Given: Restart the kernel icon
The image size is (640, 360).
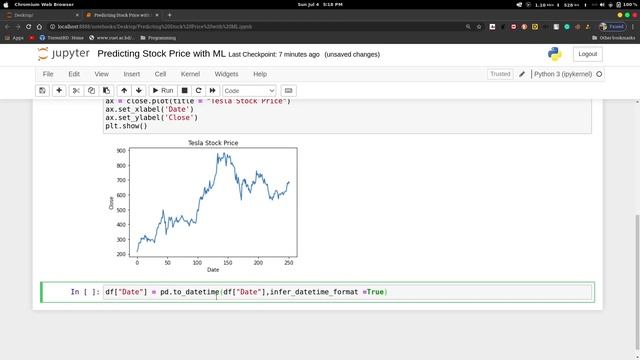Looking at the screenshot, I should point(198,91).
